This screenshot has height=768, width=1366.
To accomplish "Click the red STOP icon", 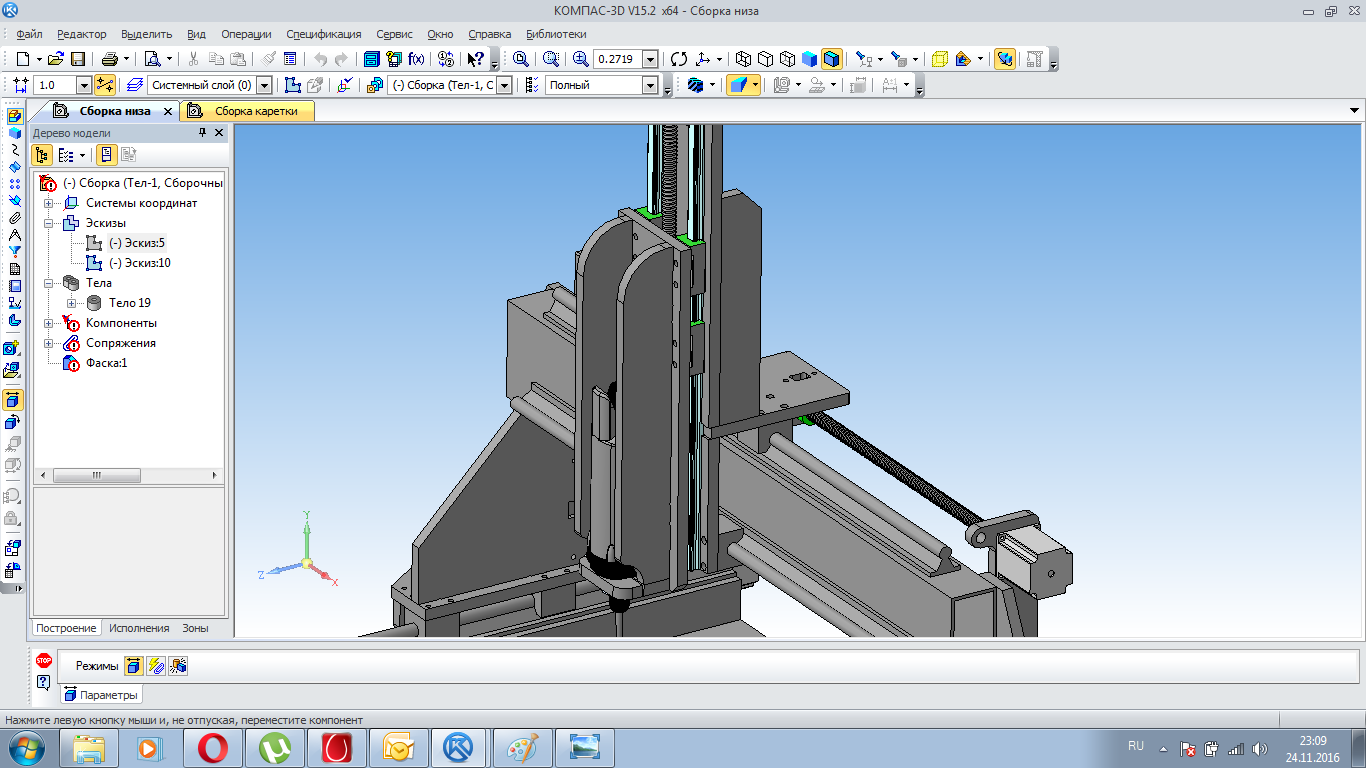I will [43, 660].
